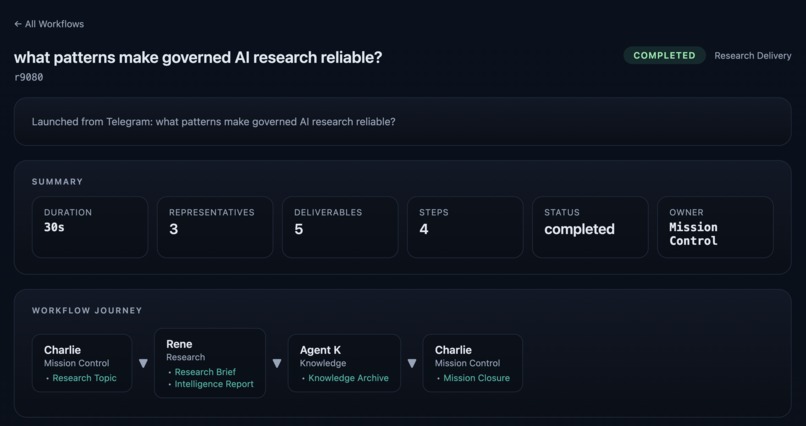Select the Rene Research step card

point(210,363)
